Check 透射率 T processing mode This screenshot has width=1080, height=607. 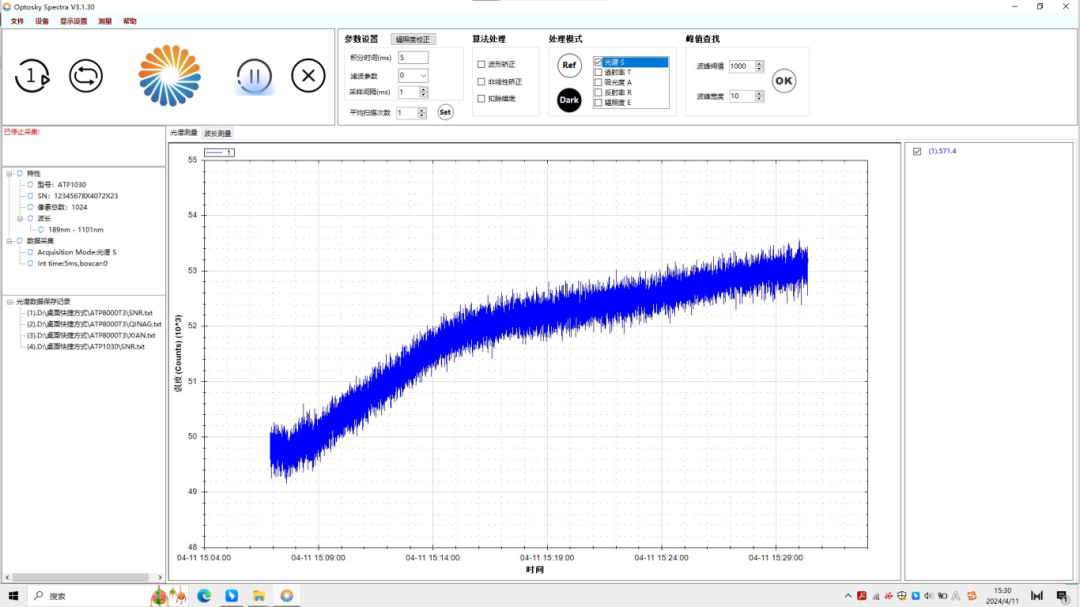point(598,72)
